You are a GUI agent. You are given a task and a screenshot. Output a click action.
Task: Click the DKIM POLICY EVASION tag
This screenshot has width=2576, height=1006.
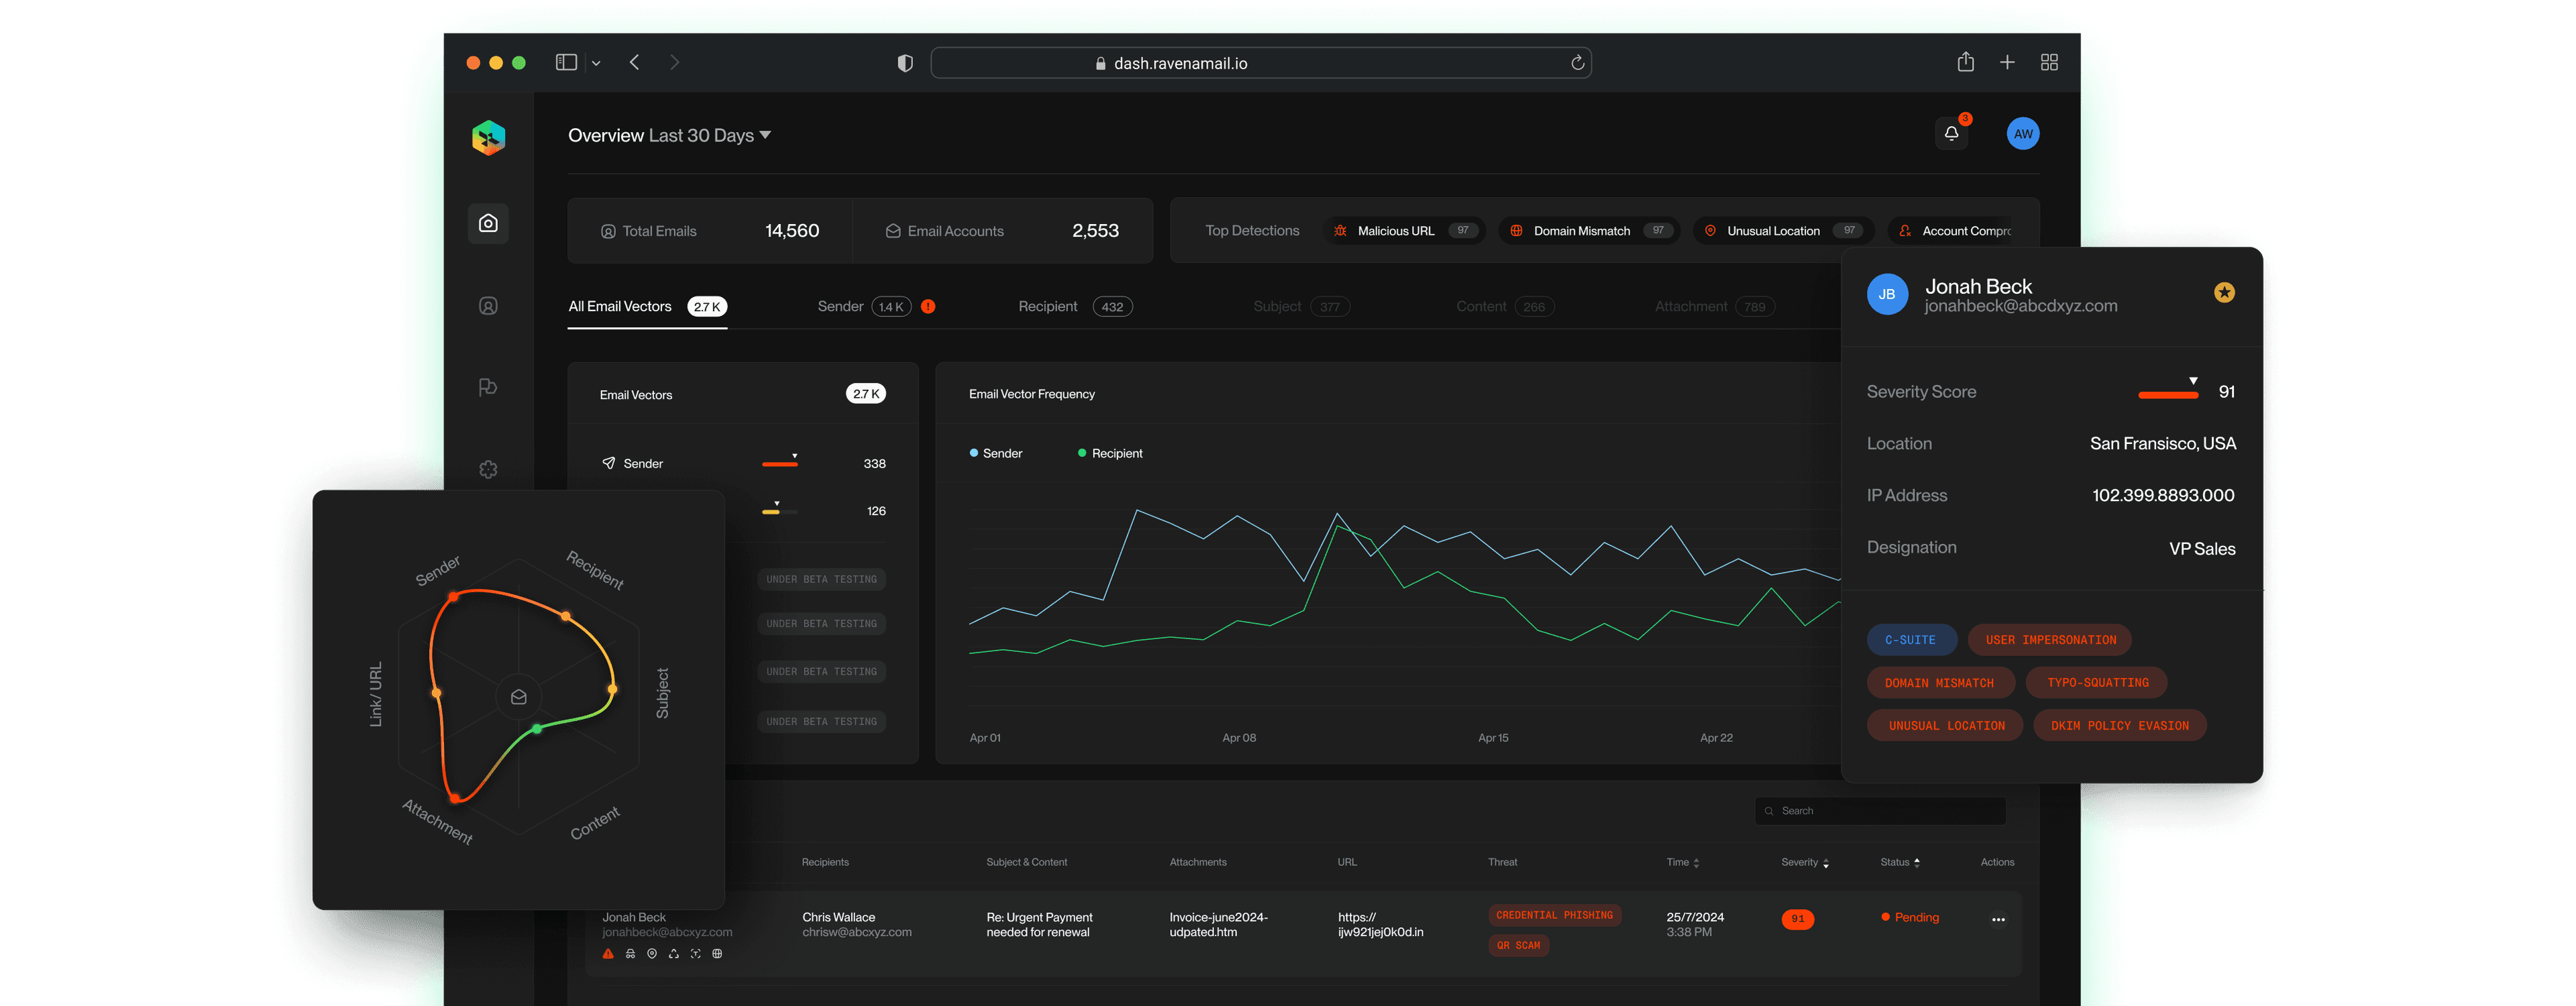pyautogui.click(x=2119, y=726)
